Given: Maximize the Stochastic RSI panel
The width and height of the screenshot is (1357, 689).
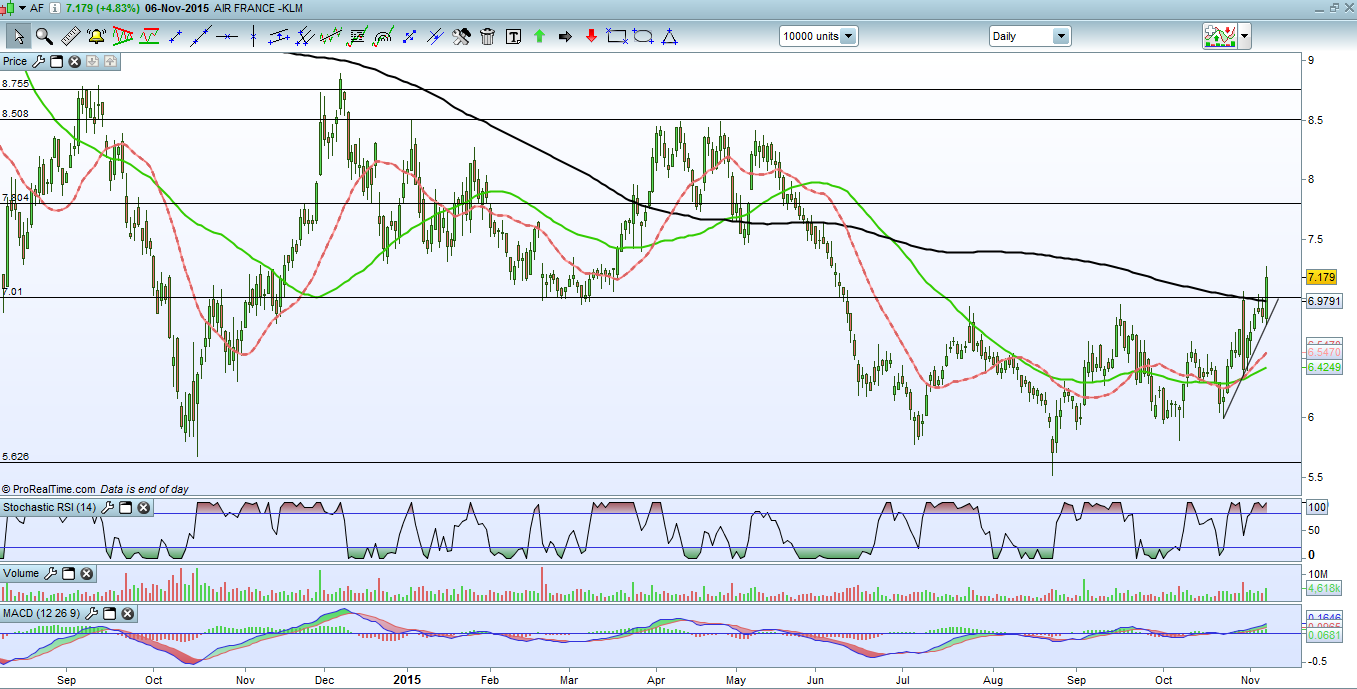Looking at the screenshot, I should 125,507.
